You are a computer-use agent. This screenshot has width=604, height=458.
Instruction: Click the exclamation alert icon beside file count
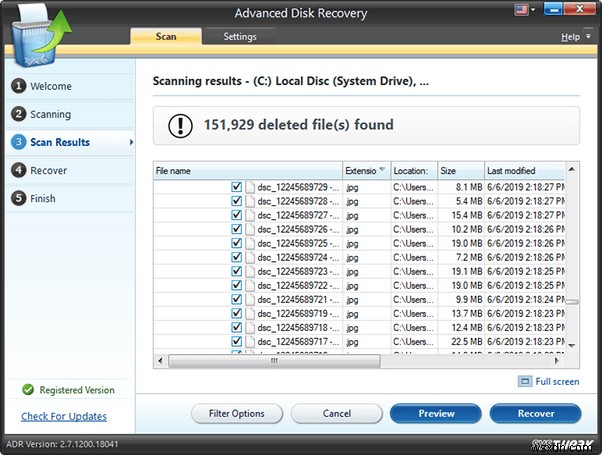[180, 126]
